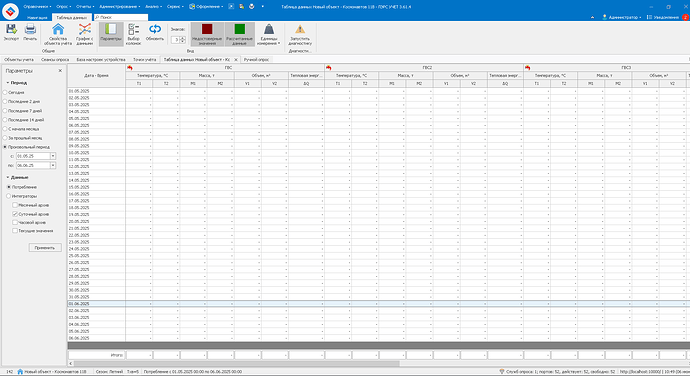Uncheck the Суточный архив checkbox

coord(15,214)
